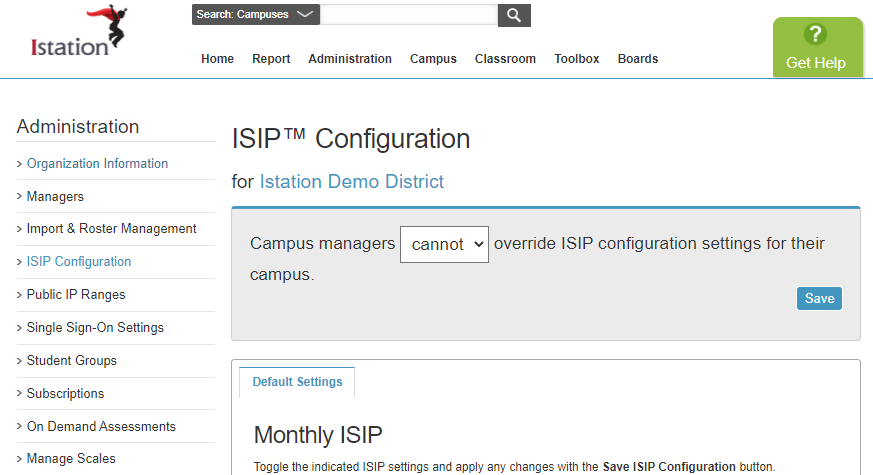
Task: Open the Administration menu in top navigation
Action: point(350,58)
